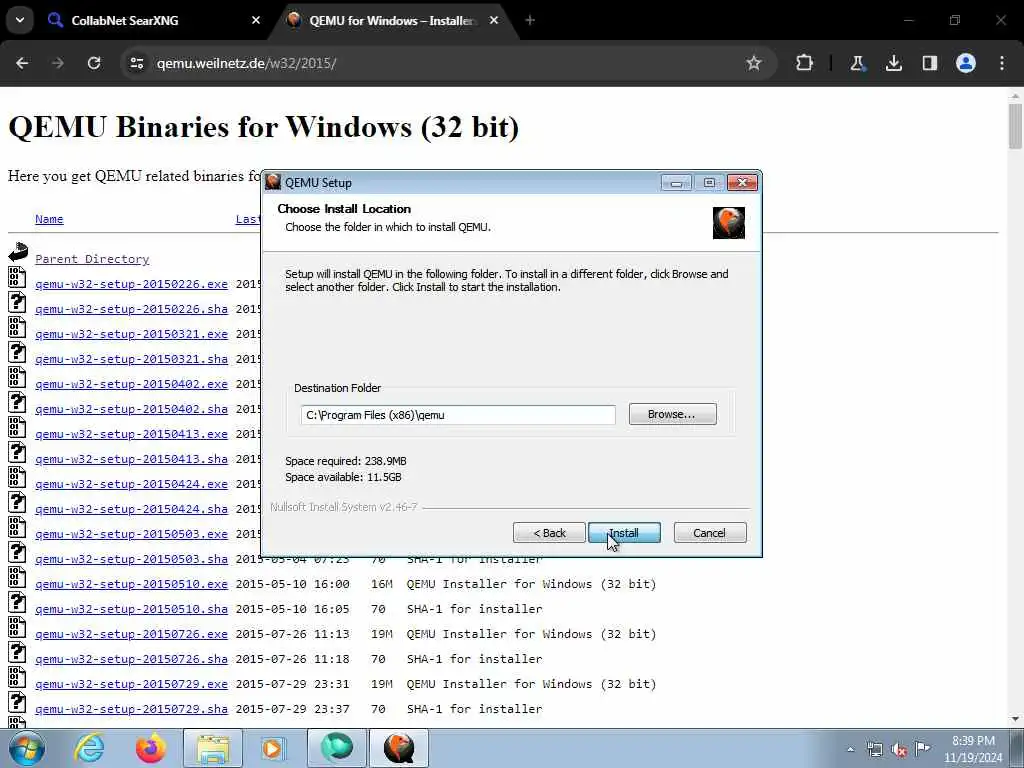Download qemu-w32-setup-20150424.exe
Screen dimensions: 1024x768
[131, 484]
